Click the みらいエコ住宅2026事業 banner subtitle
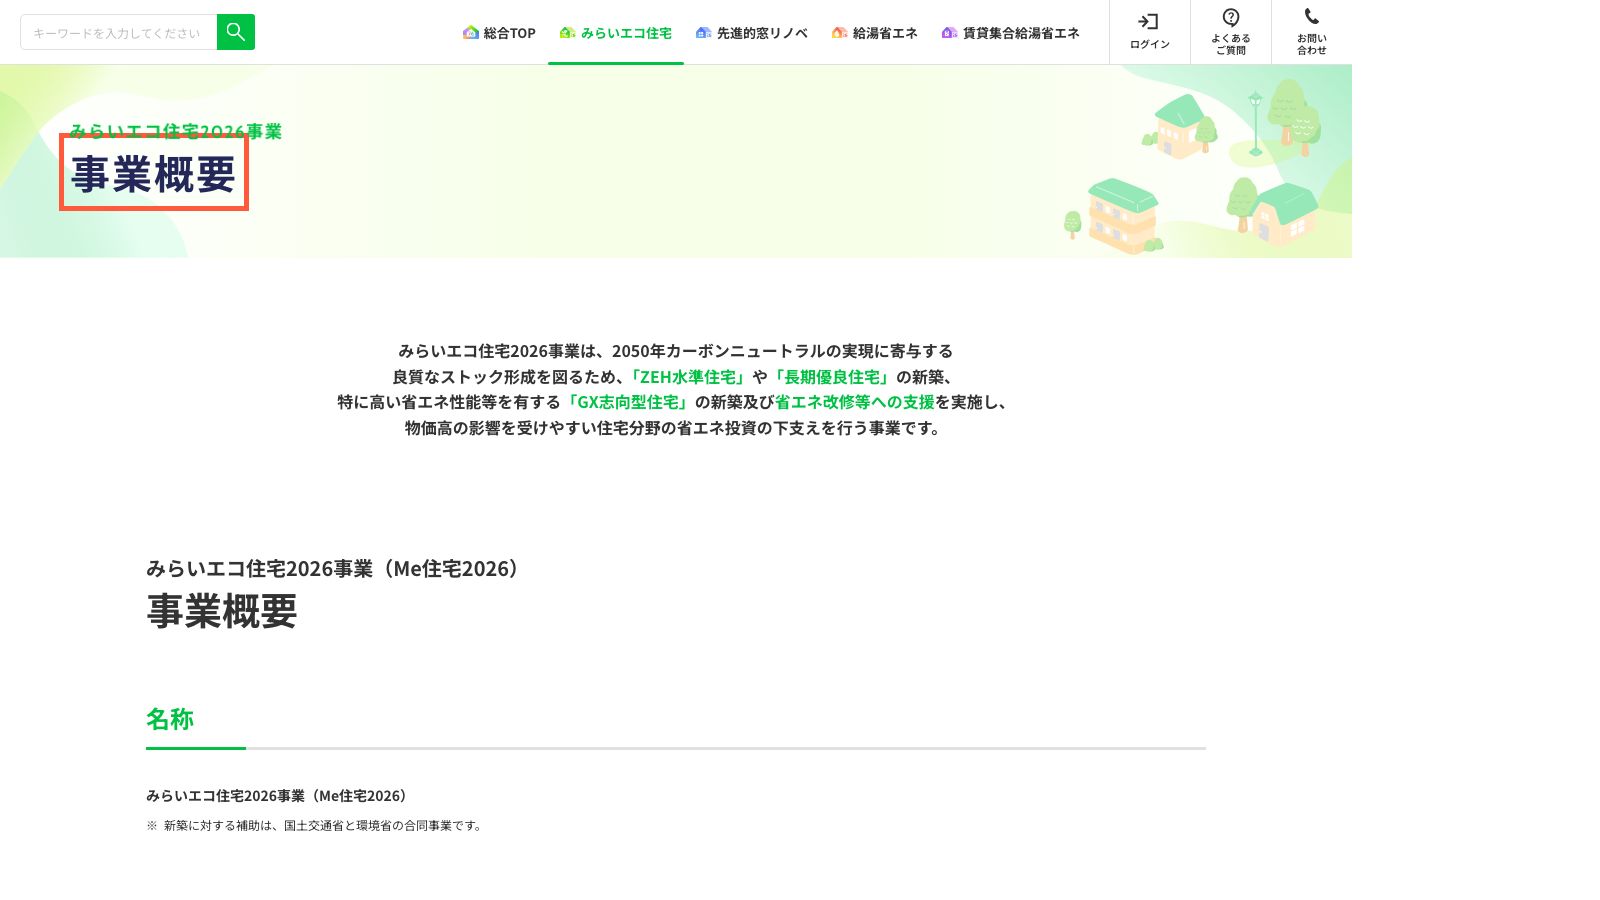This screenshot has height=900, width=1600. tap(176, 131)
